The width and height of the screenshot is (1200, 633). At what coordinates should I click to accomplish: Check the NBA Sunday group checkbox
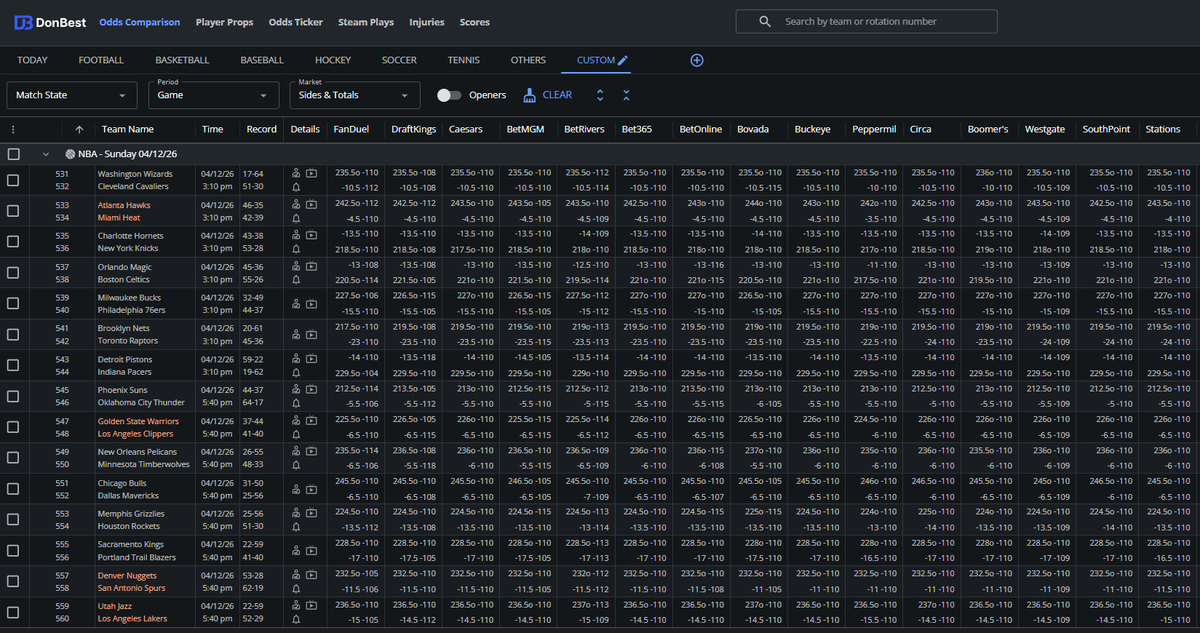coord(13,154)
